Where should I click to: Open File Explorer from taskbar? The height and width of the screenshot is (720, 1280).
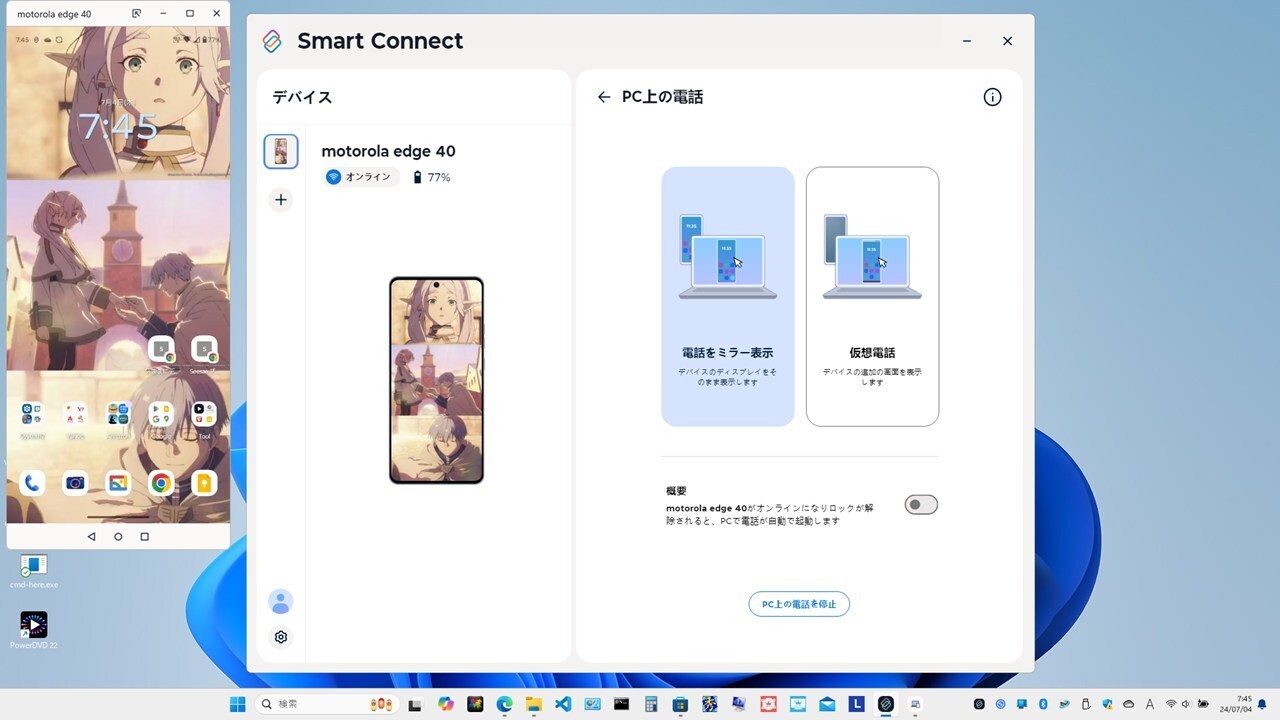click(534, 704)
